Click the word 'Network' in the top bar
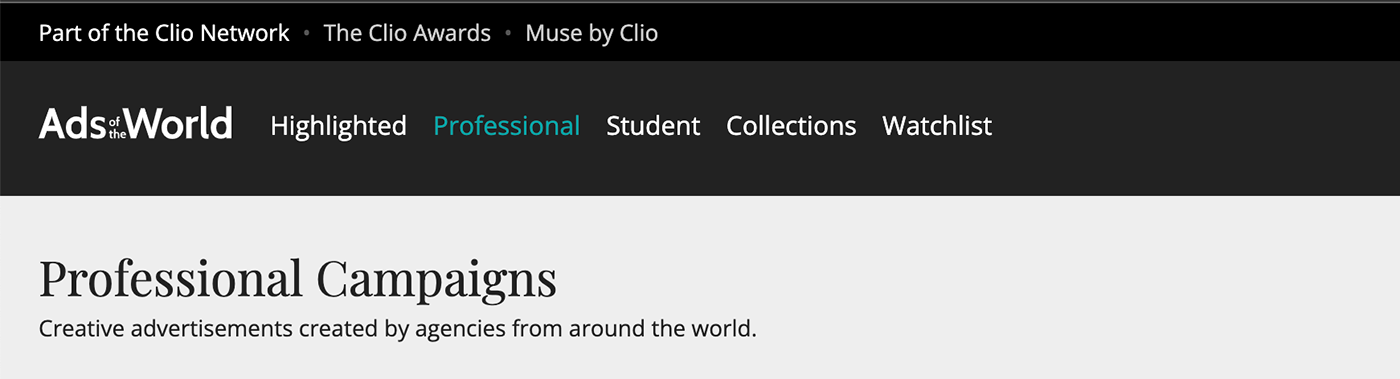 click(245, 33)
